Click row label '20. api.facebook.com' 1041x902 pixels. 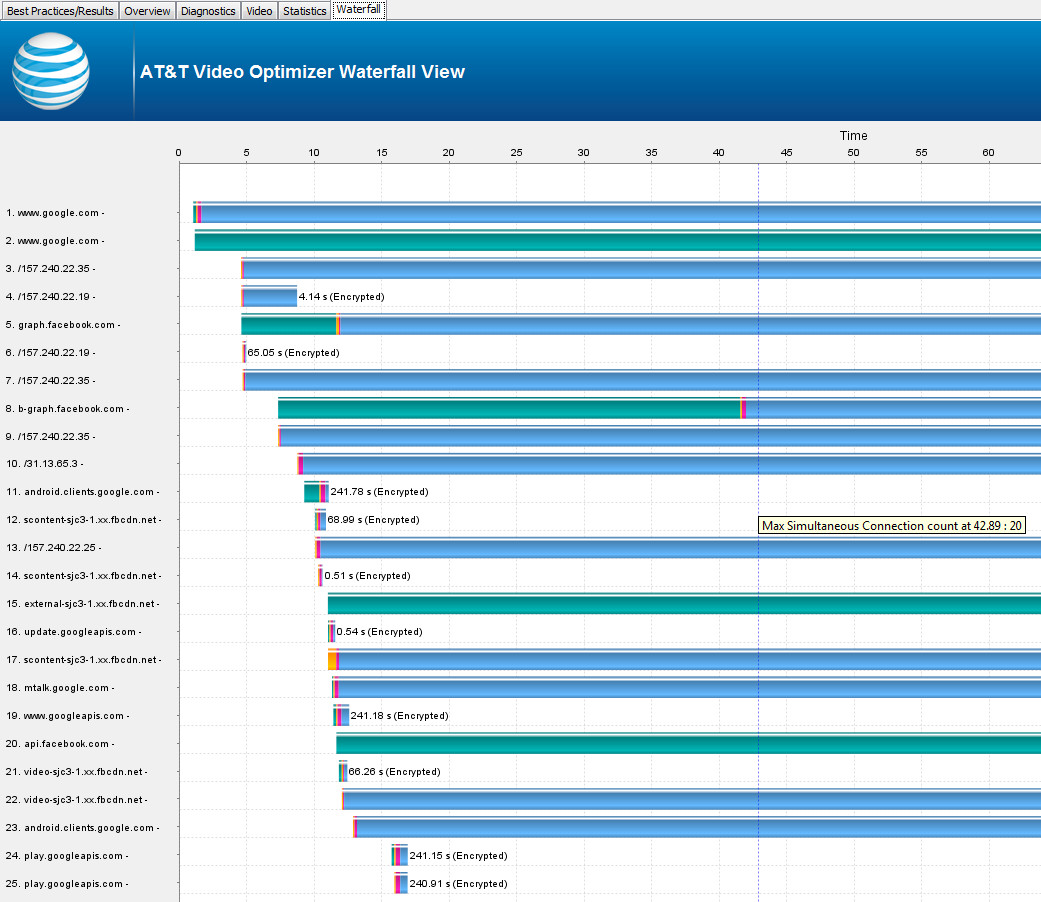click(x=60, y=743)
